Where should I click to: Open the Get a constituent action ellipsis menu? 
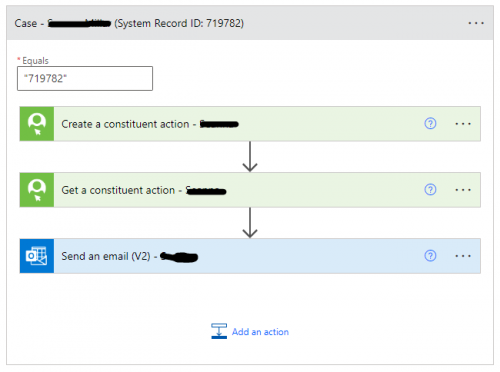pyautogui.click(x=463, y=190)
